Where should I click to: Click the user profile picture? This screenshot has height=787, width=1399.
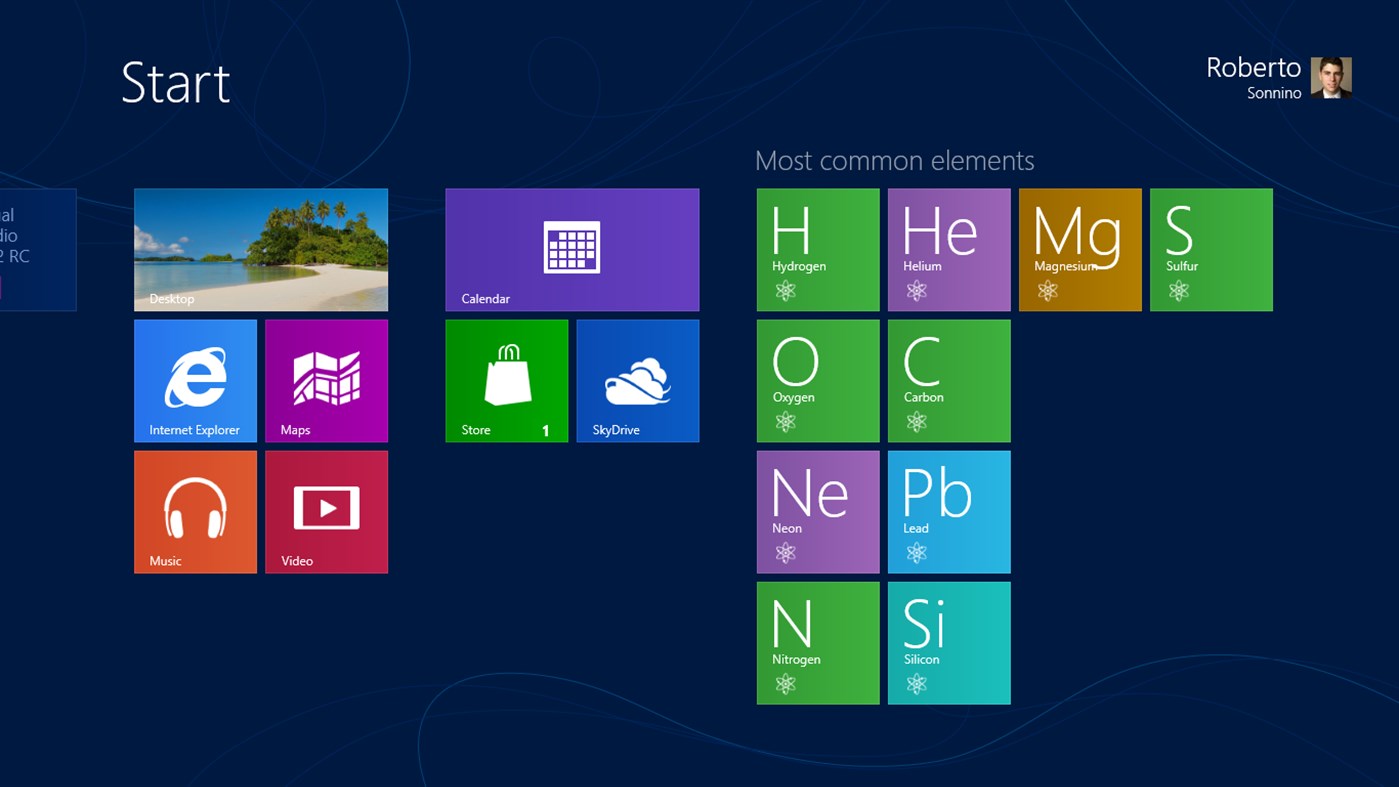pos(1331,77)
